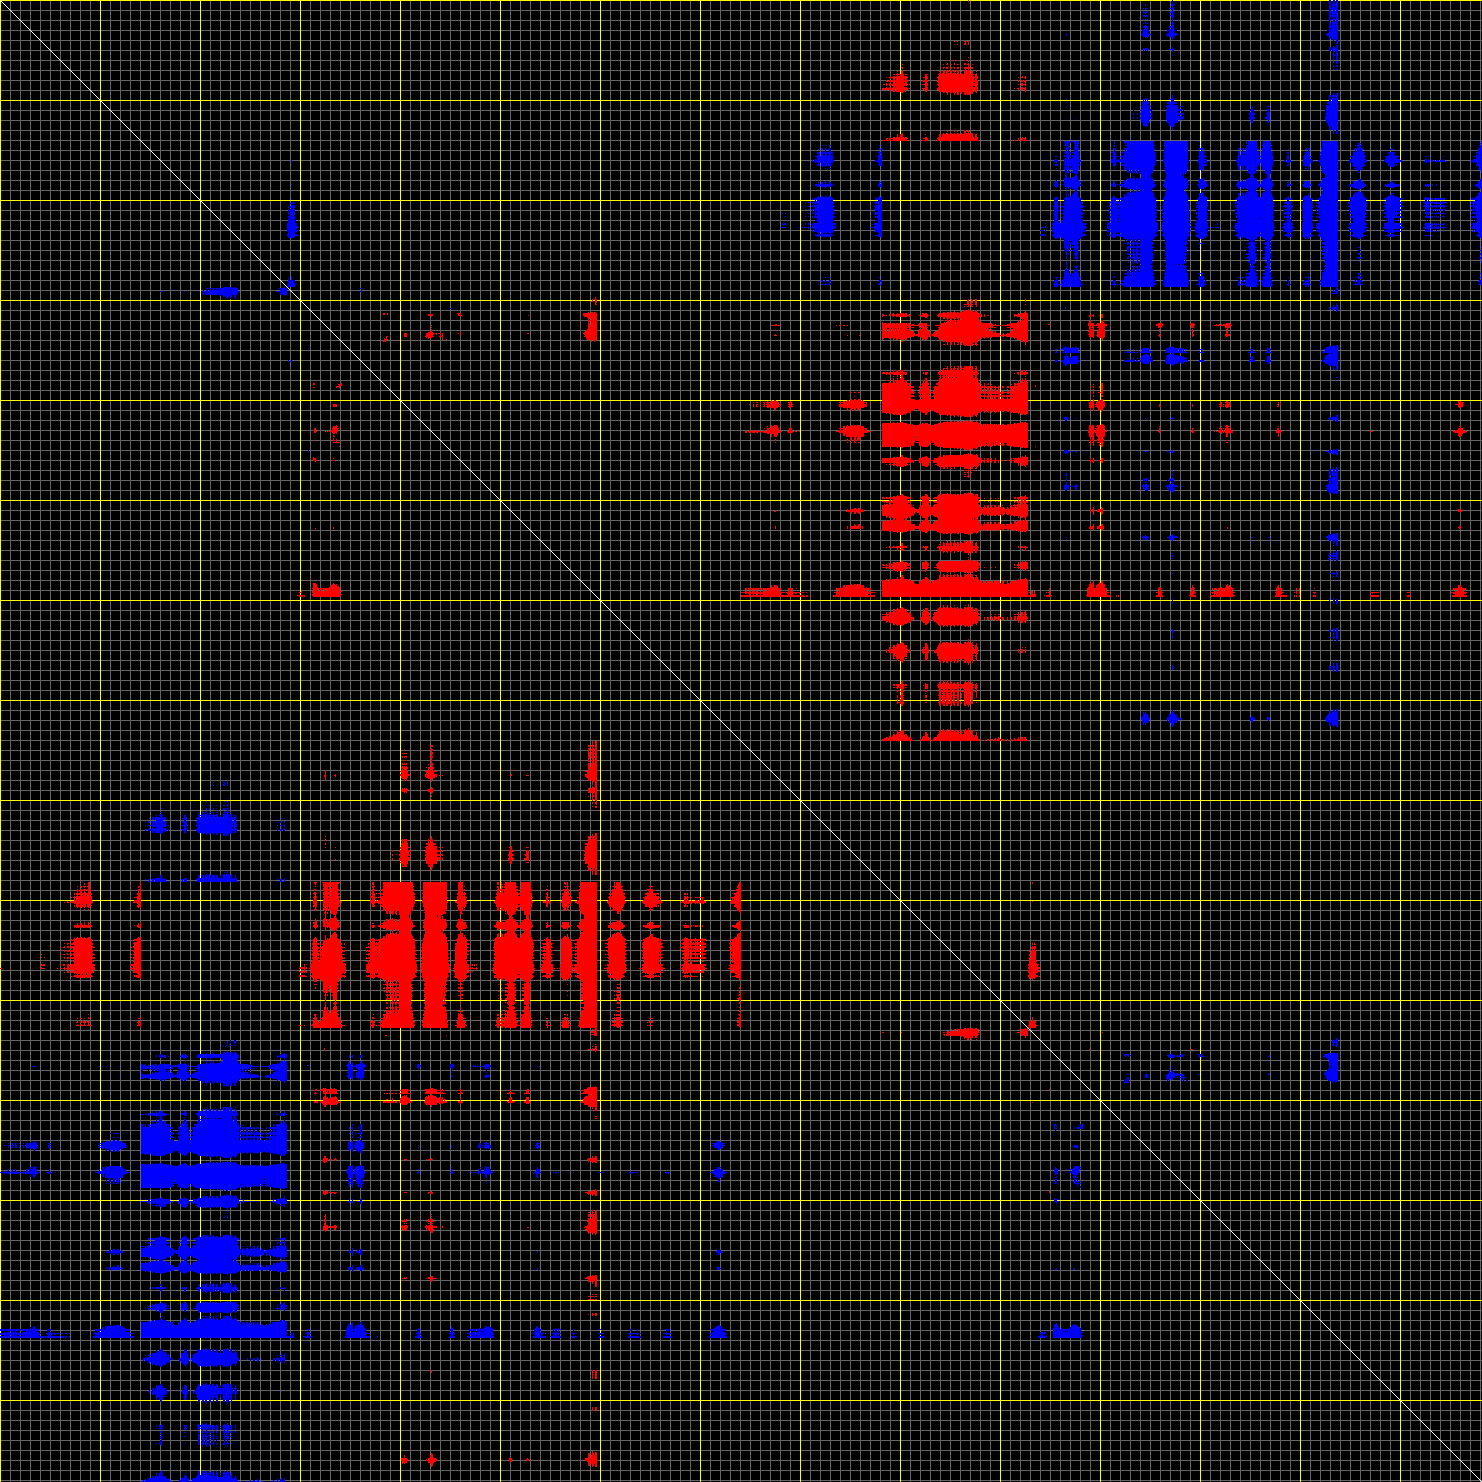Select the small red rectangle on a yellow gridline near the red dots
The image size is (1482, 1482).
click(x=591, y=325)
